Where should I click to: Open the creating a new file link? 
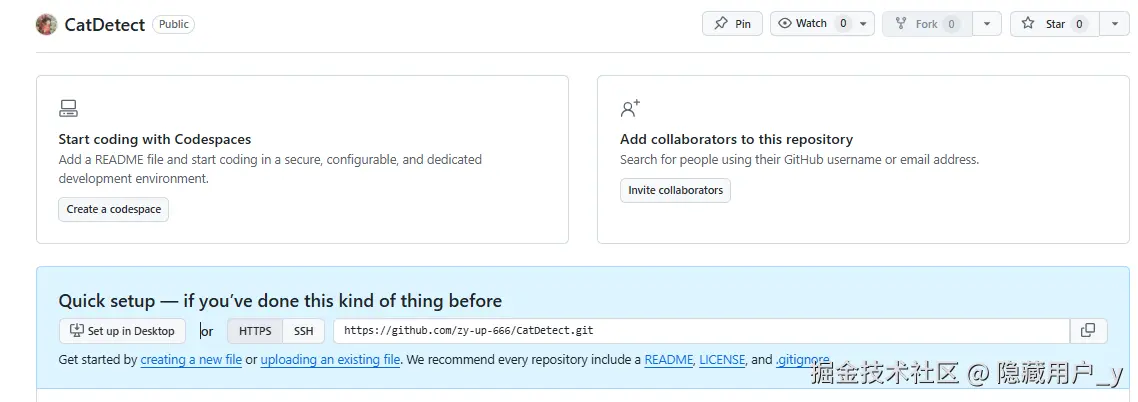click(191, 359)
